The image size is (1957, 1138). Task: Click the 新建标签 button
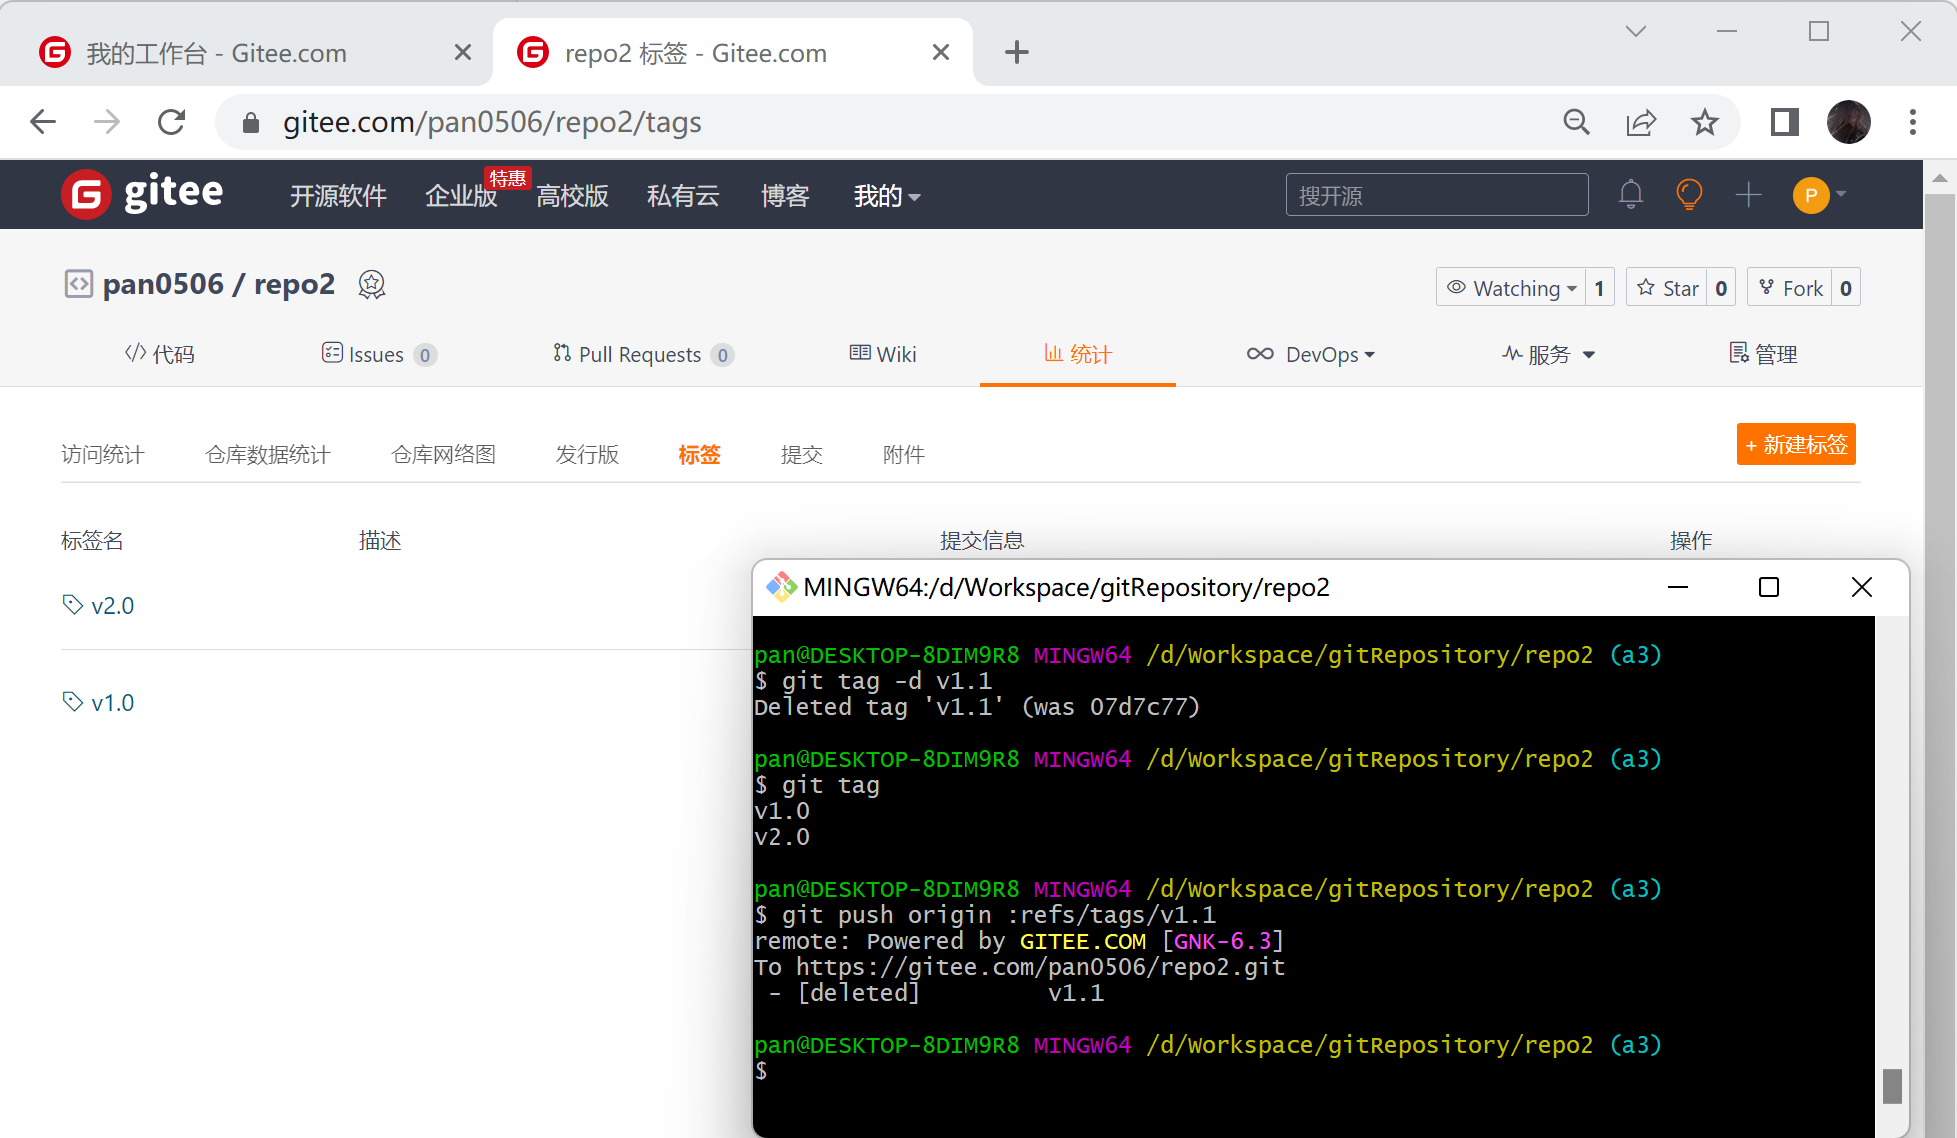tap(1795, 445)
